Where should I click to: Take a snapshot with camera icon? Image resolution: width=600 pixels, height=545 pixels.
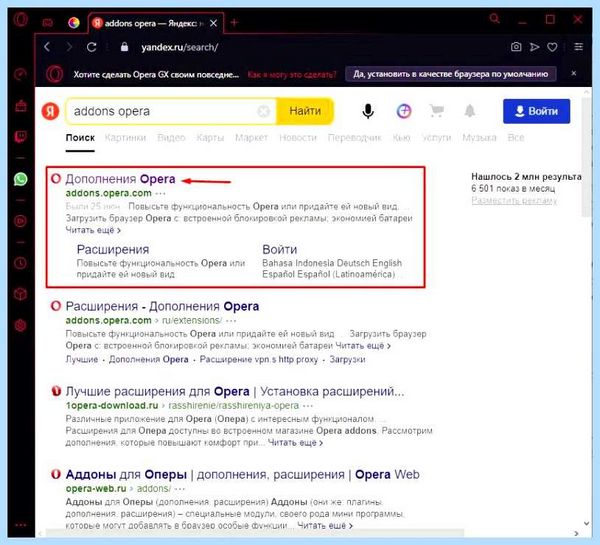coord(516,47)
